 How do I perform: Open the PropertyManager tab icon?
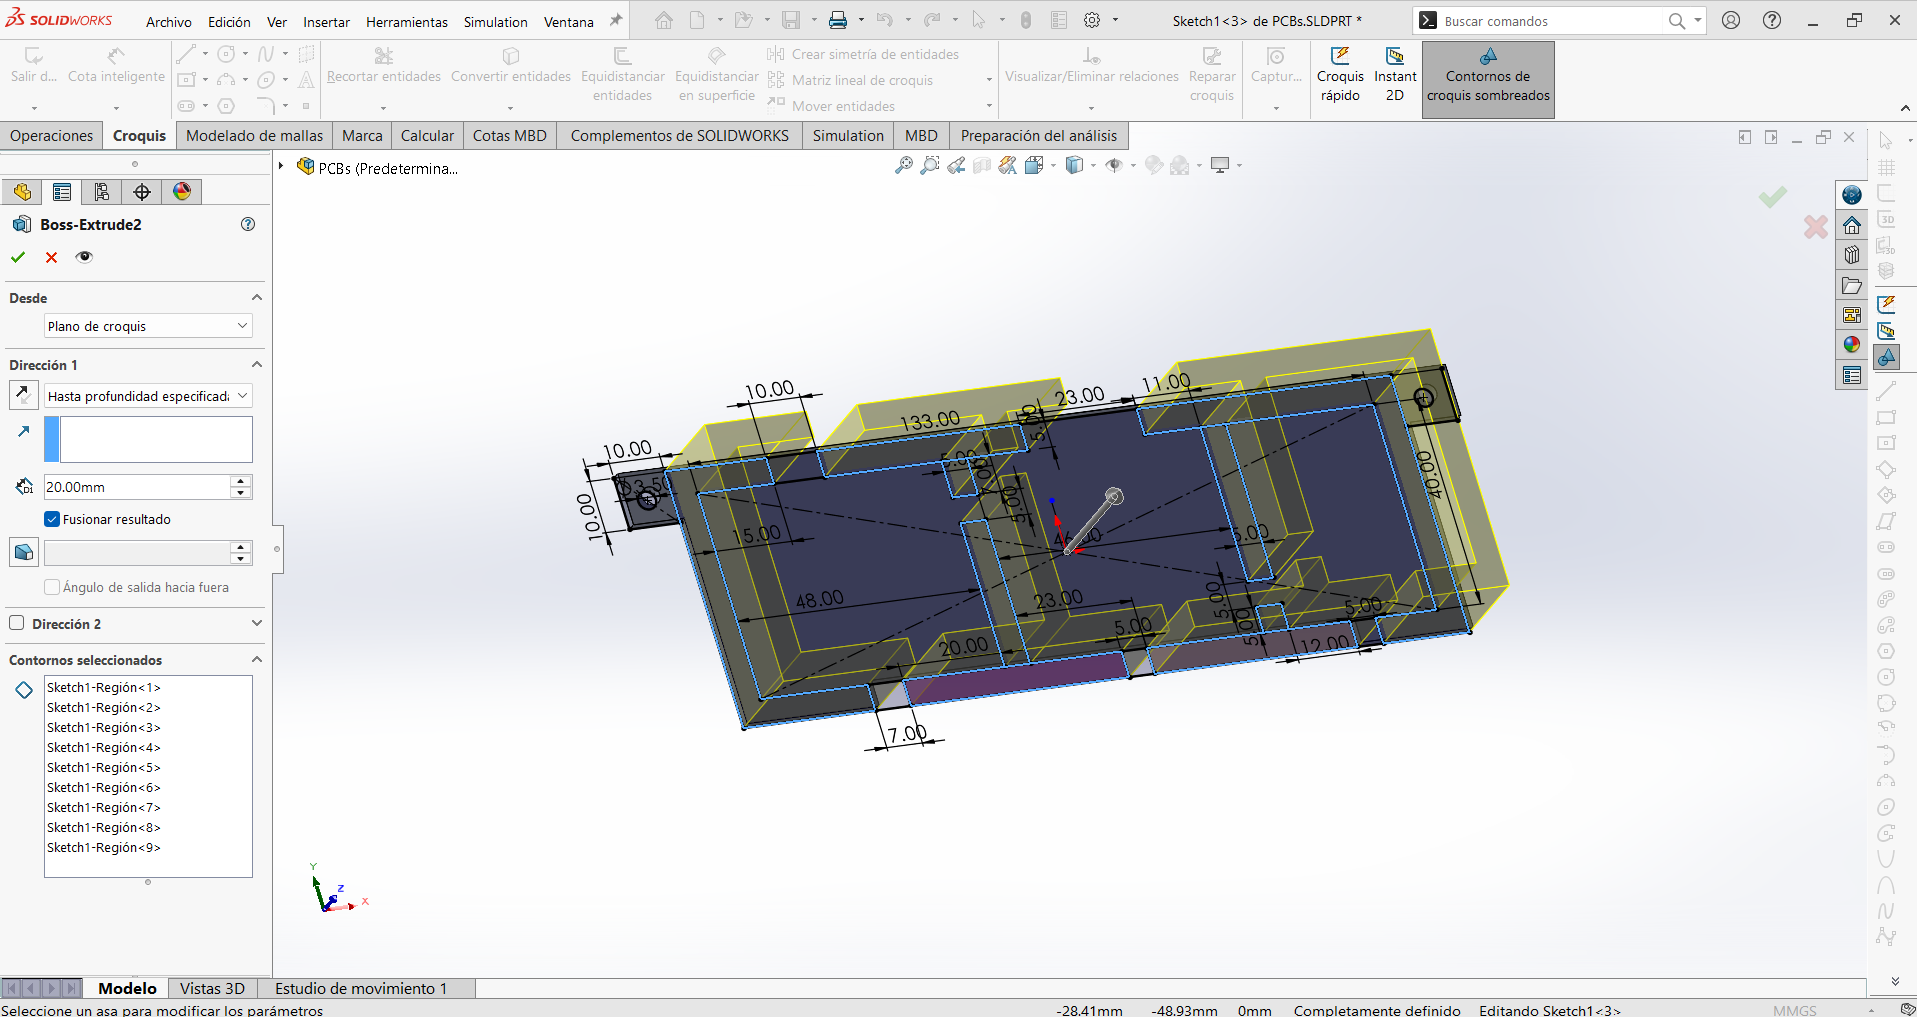coord(62,192)
